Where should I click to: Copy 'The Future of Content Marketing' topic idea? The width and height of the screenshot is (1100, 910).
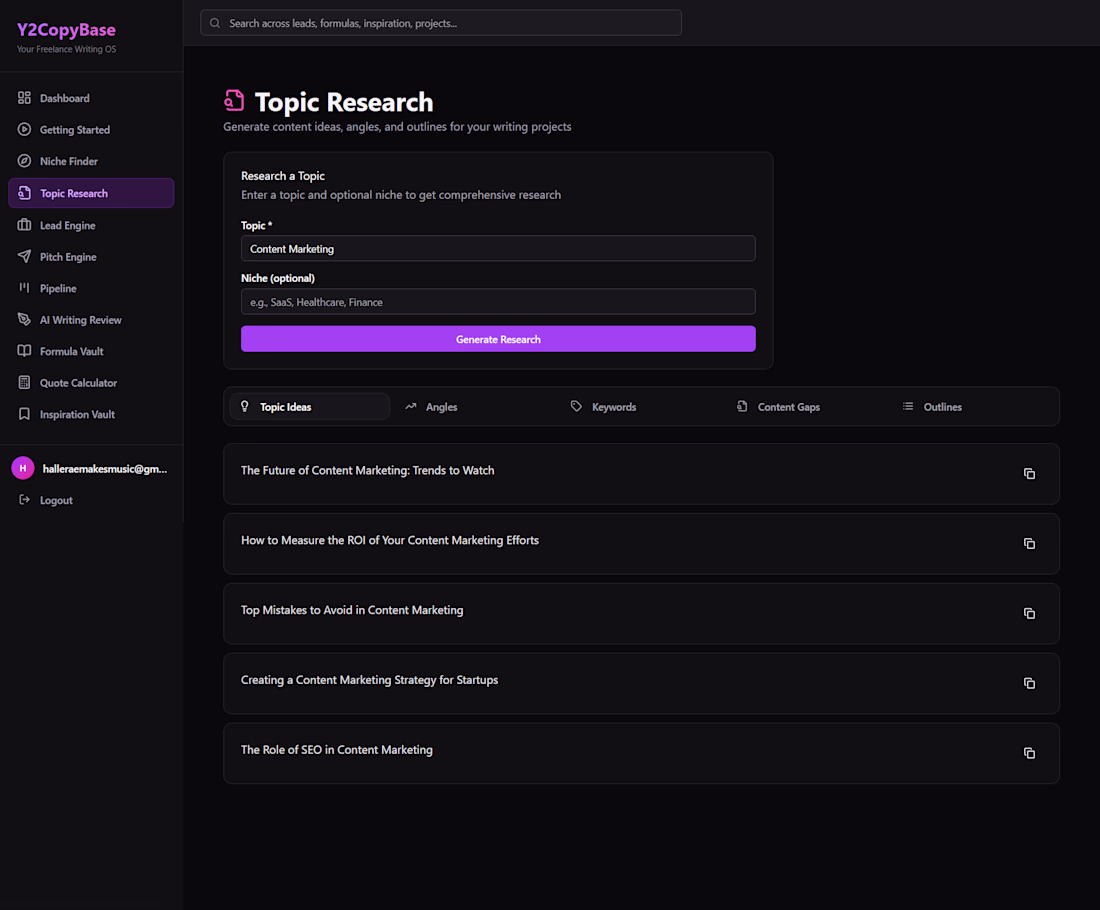coord(1029,474)
